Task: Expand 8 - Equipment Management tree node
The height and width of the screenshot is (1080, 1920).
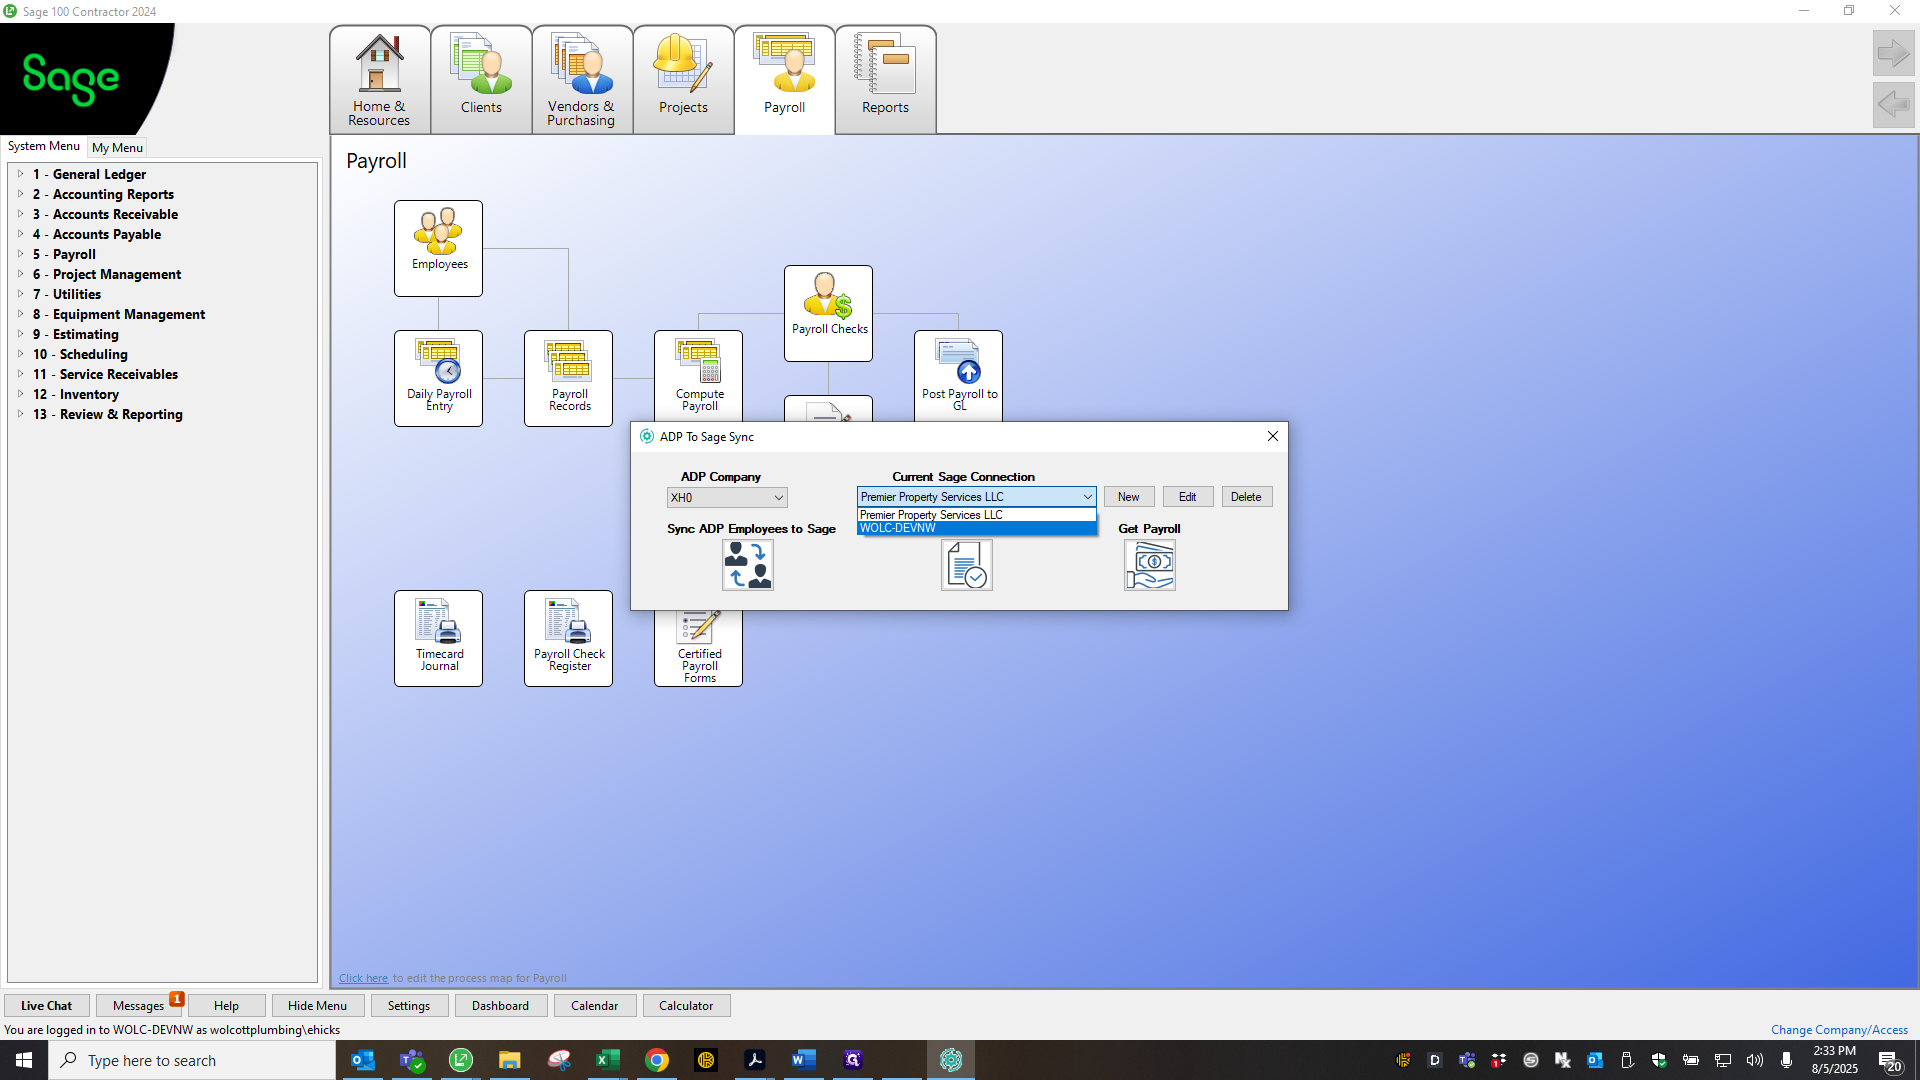Action: [20, 314]
